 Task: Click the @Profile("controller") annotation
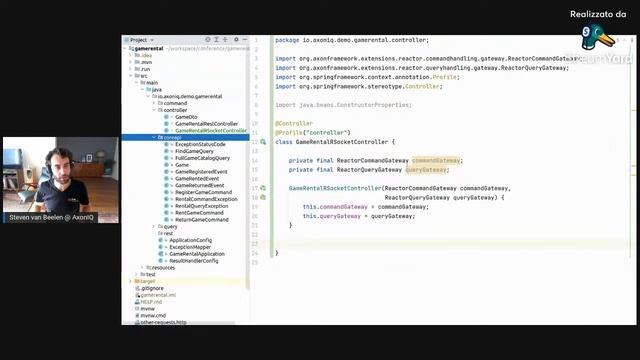[313, 133]
